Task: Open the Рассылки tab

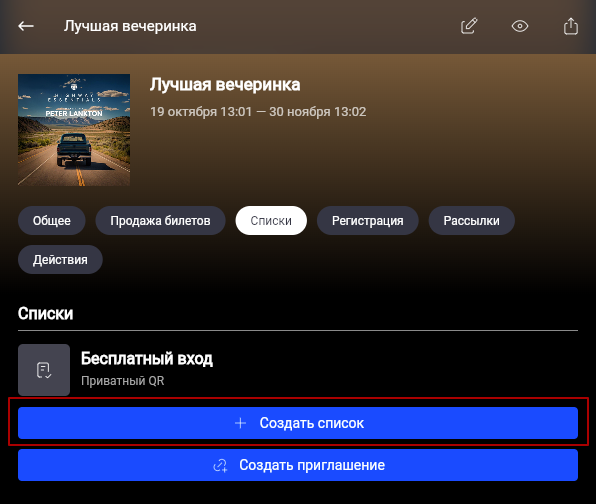Action: click(472, 220)
